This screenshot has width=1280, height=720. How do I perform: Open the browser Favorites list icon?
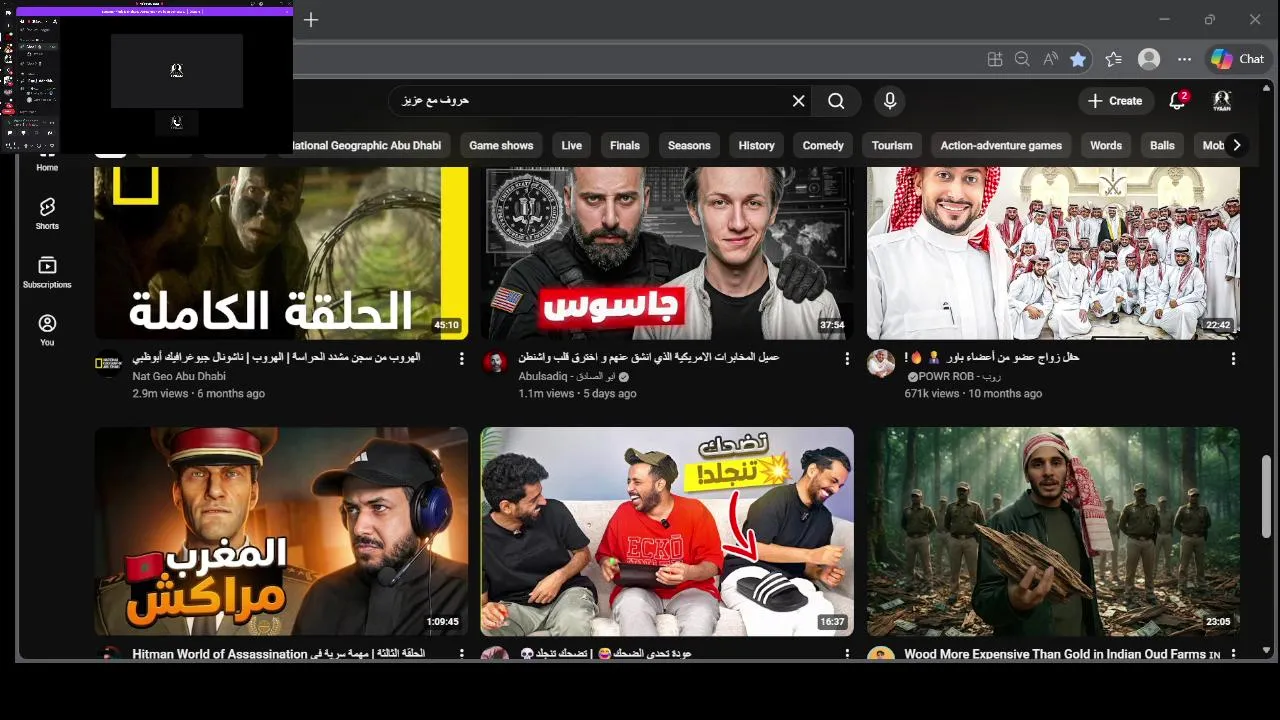tap(1114, 59)
